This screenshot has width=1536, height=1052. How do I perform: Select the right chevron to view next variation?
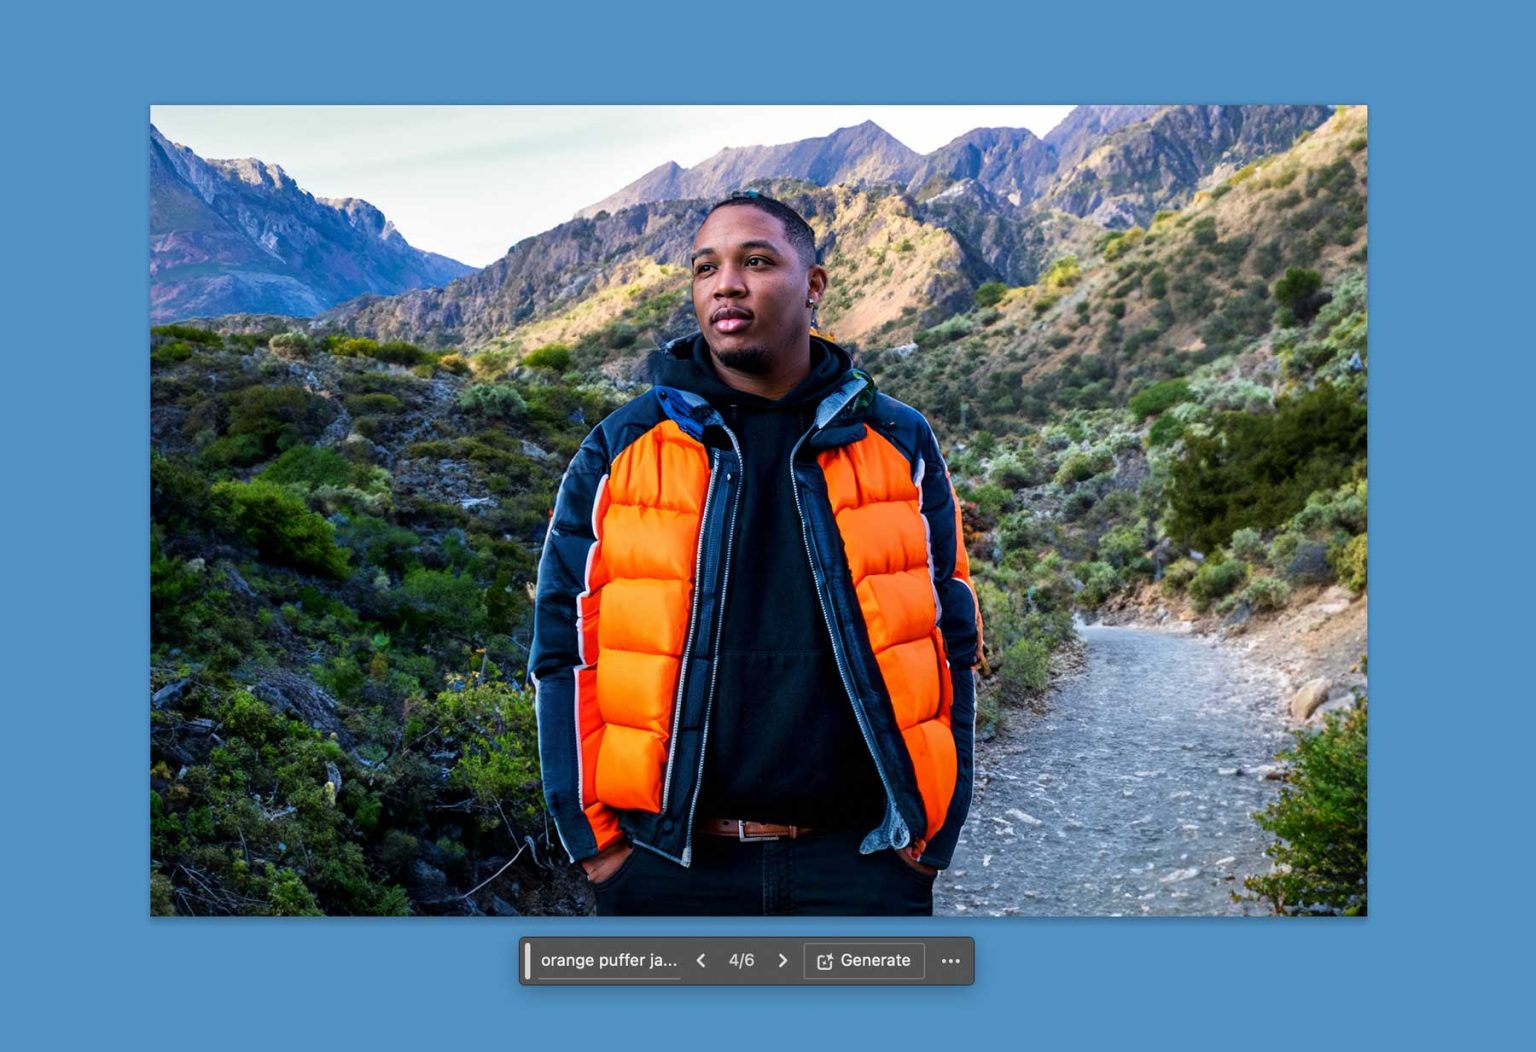pyautogui.click(x=783, y=960)
